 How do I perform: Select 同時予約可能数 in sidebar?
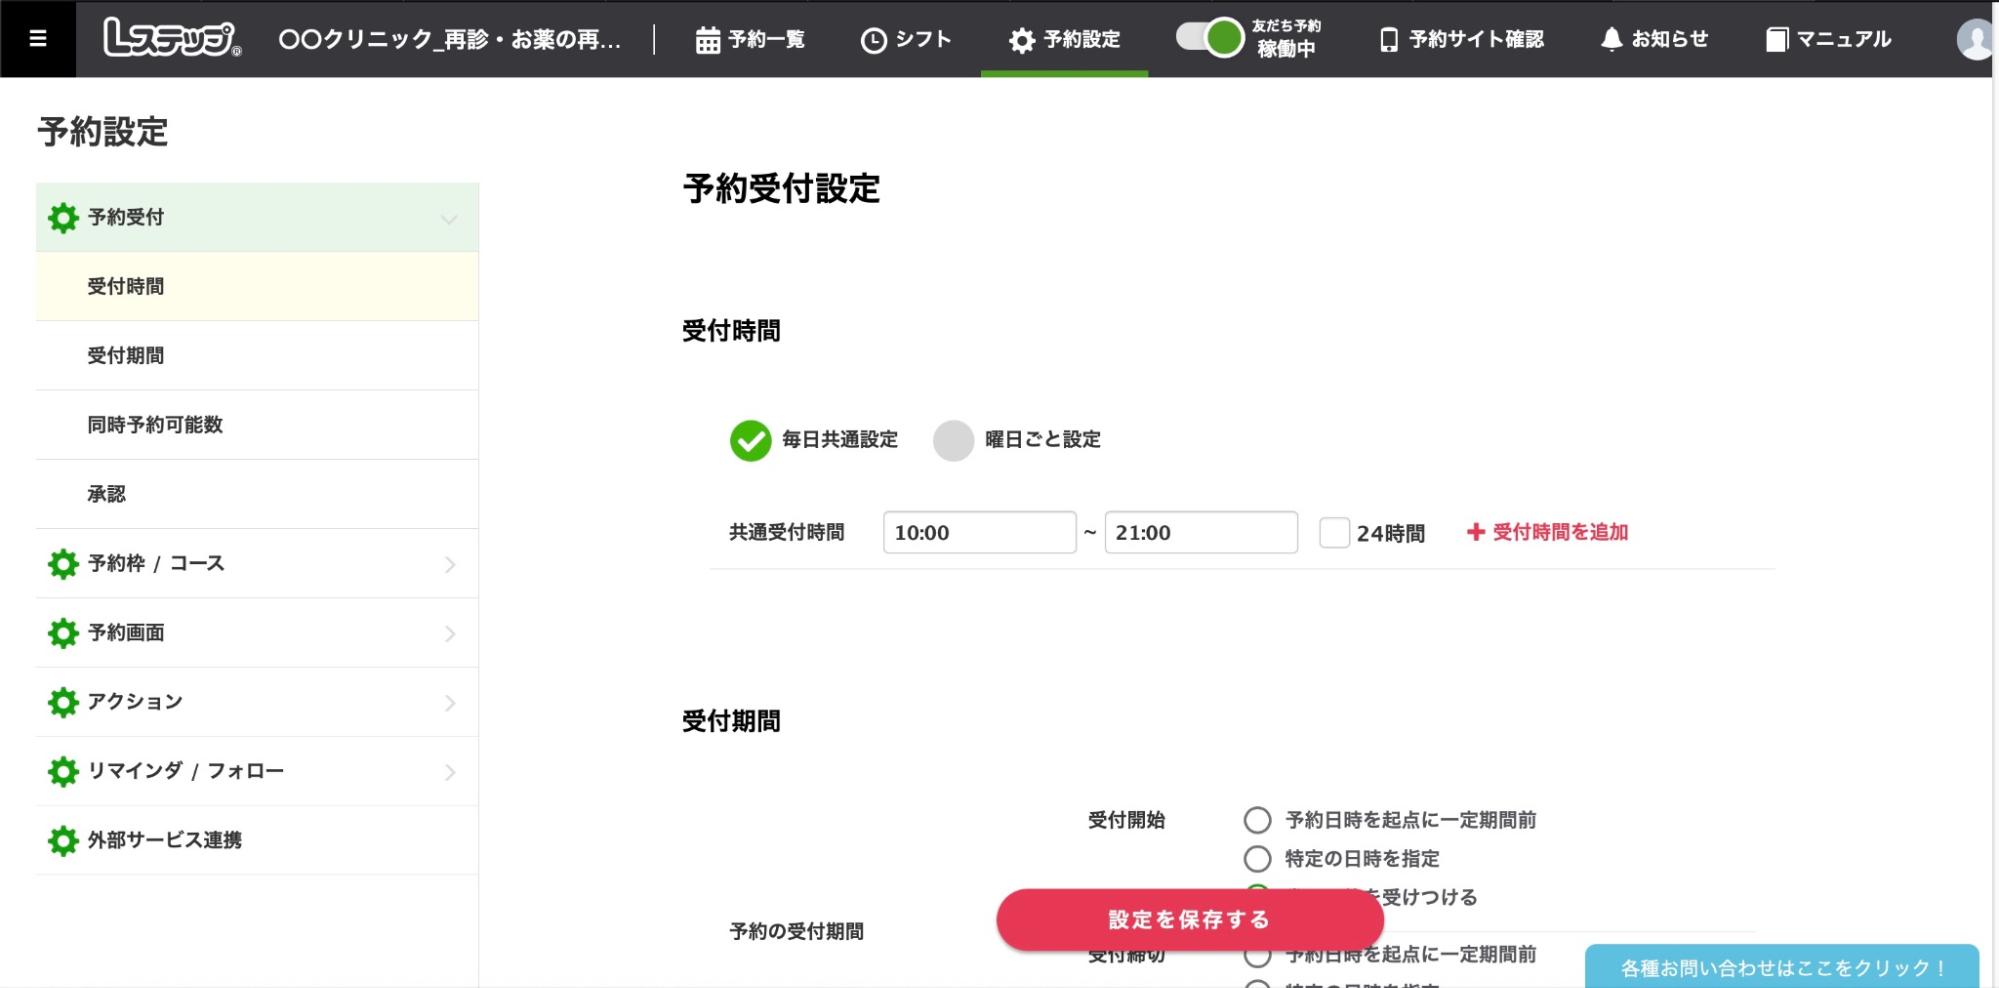click(x=155, y=425)
